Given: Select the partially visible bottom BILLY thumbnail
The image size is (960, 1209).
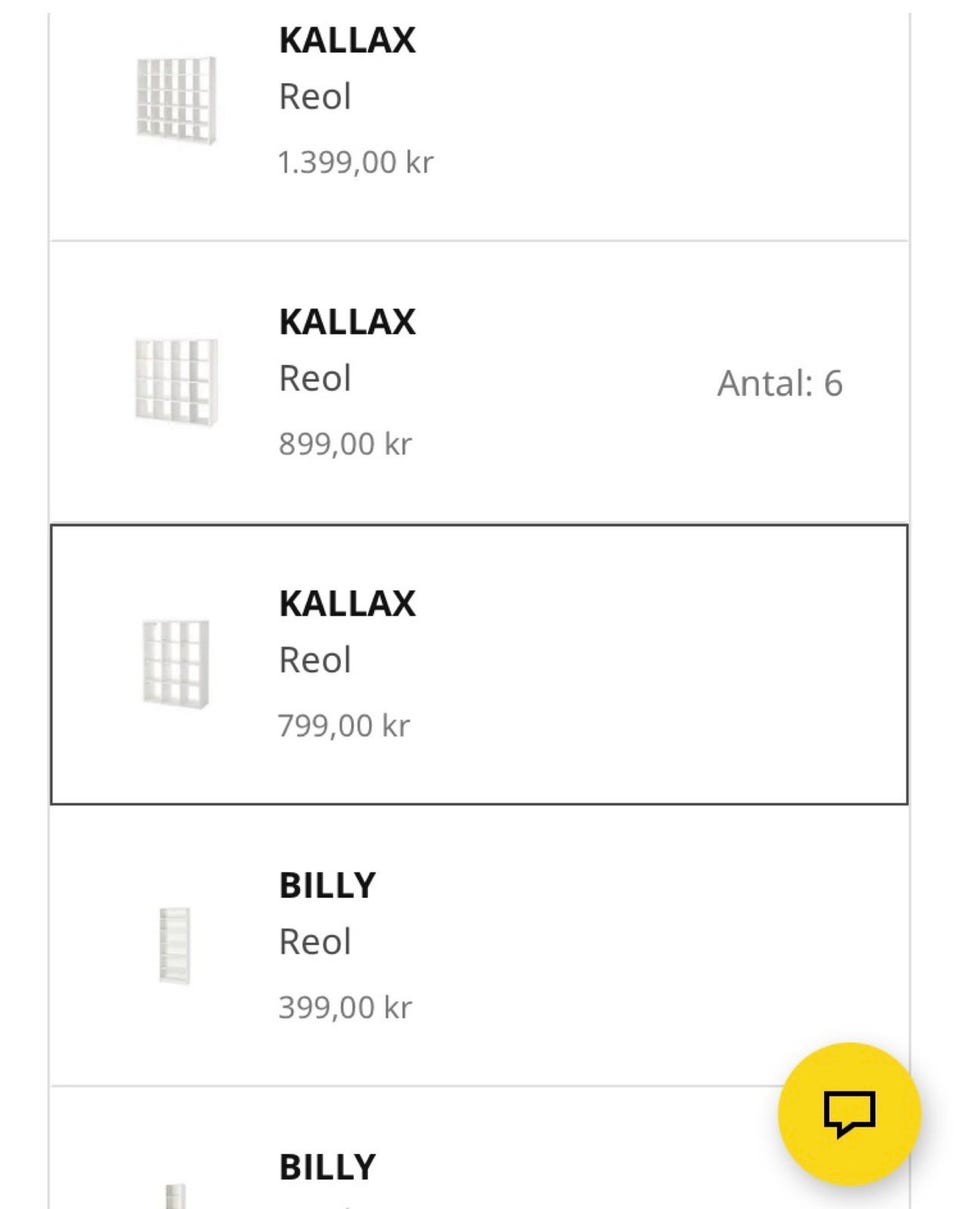Looking at the screenshot, I should 175,1196.
